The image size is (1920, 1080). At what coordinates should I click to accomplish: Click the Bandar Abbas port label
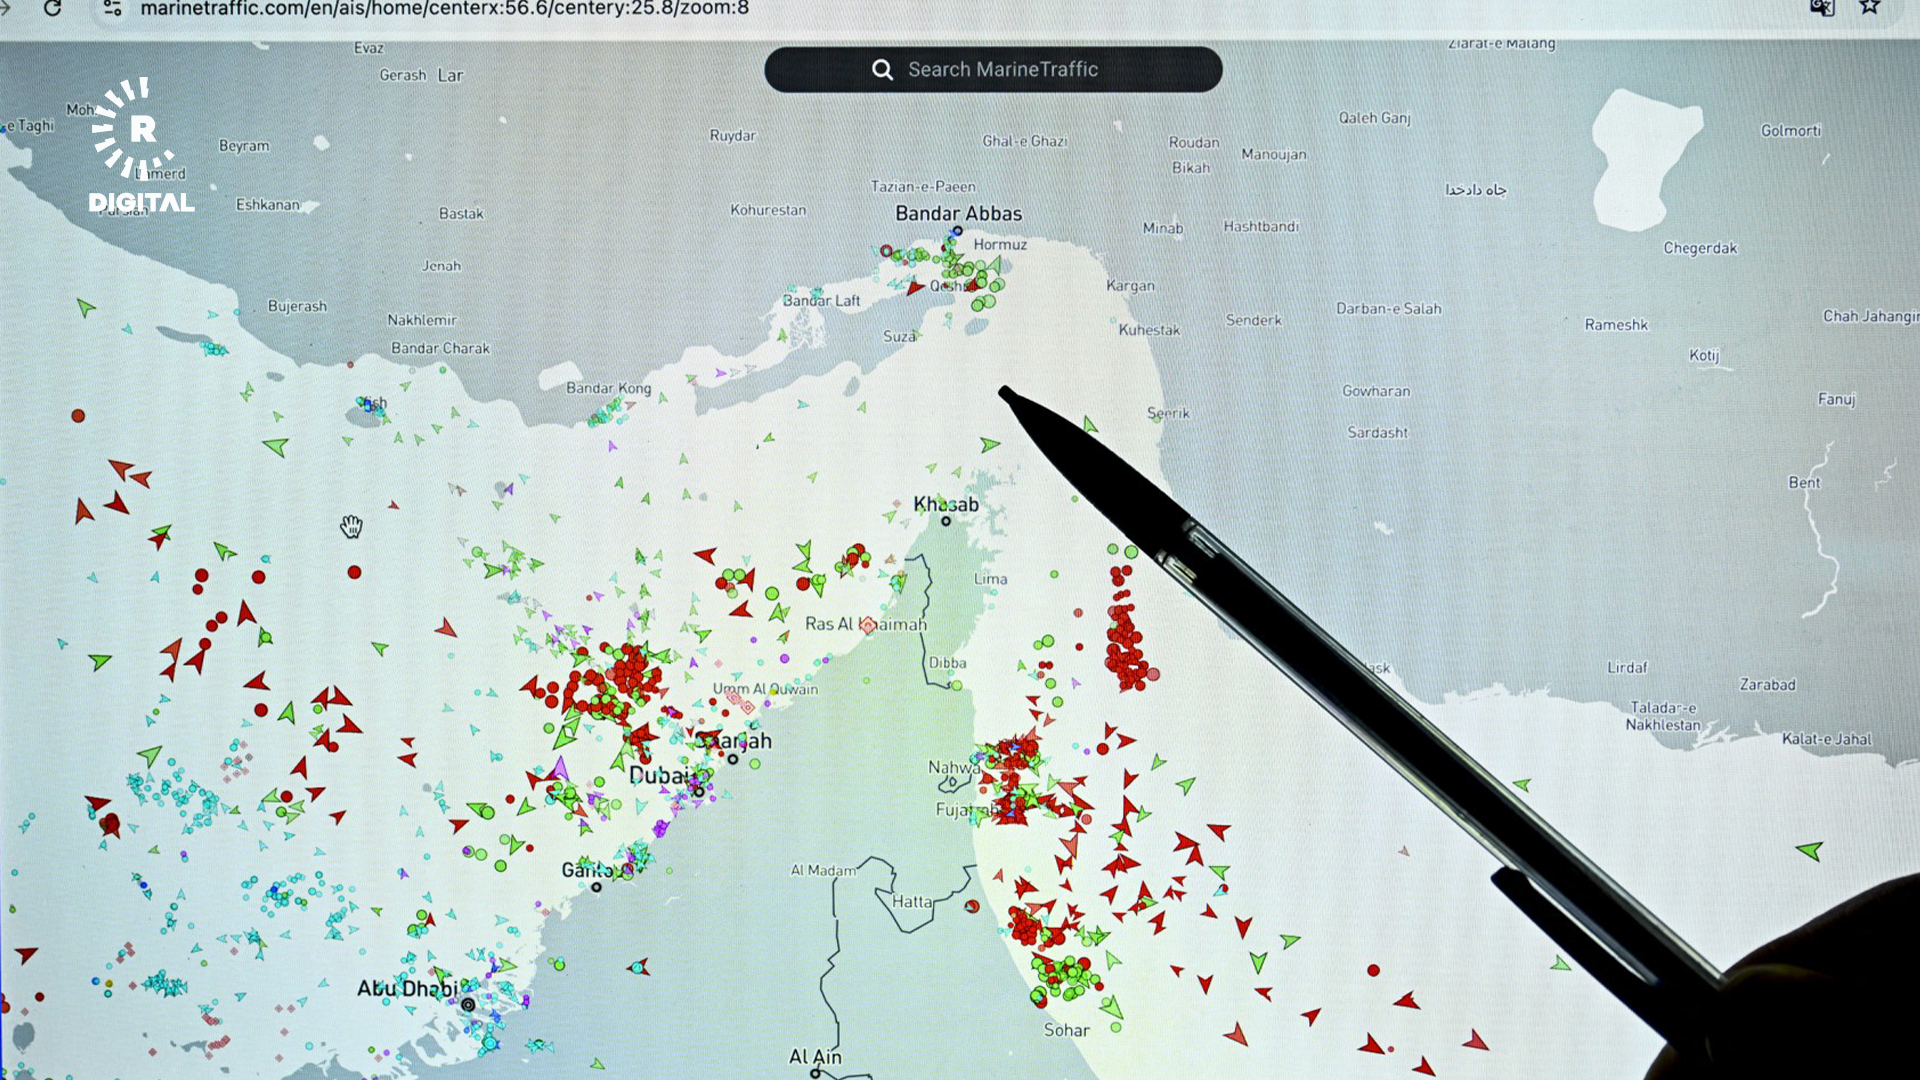click(x=958, y=213)
